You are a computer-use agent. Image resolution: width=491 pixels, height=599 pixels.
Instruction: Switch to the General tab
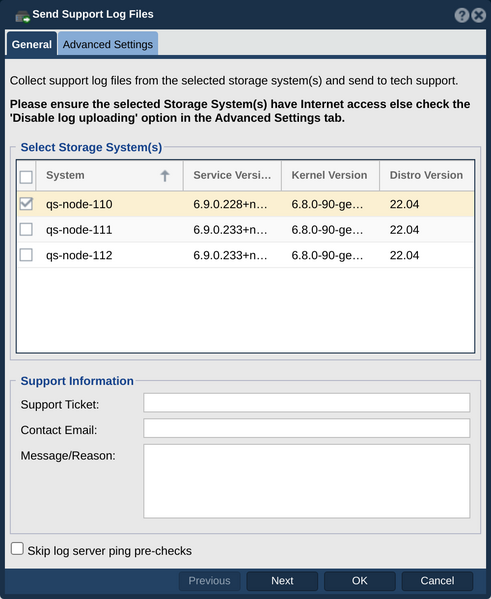(x=32, y=44)
